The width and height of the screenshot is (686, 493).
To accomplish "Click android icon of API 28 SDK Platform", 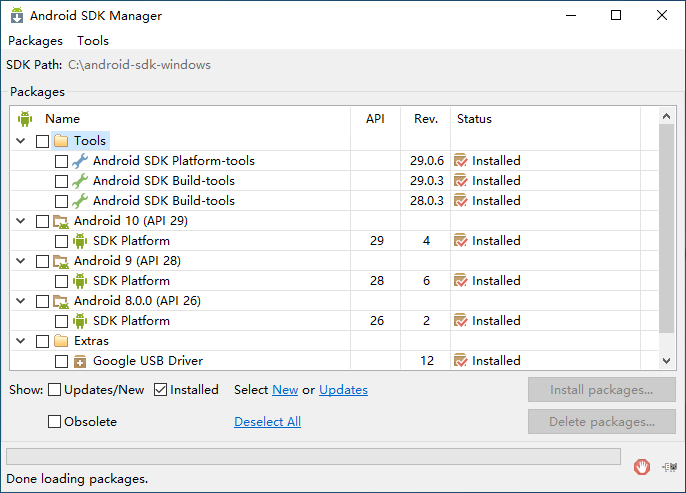I will click(x=80, y=281).
